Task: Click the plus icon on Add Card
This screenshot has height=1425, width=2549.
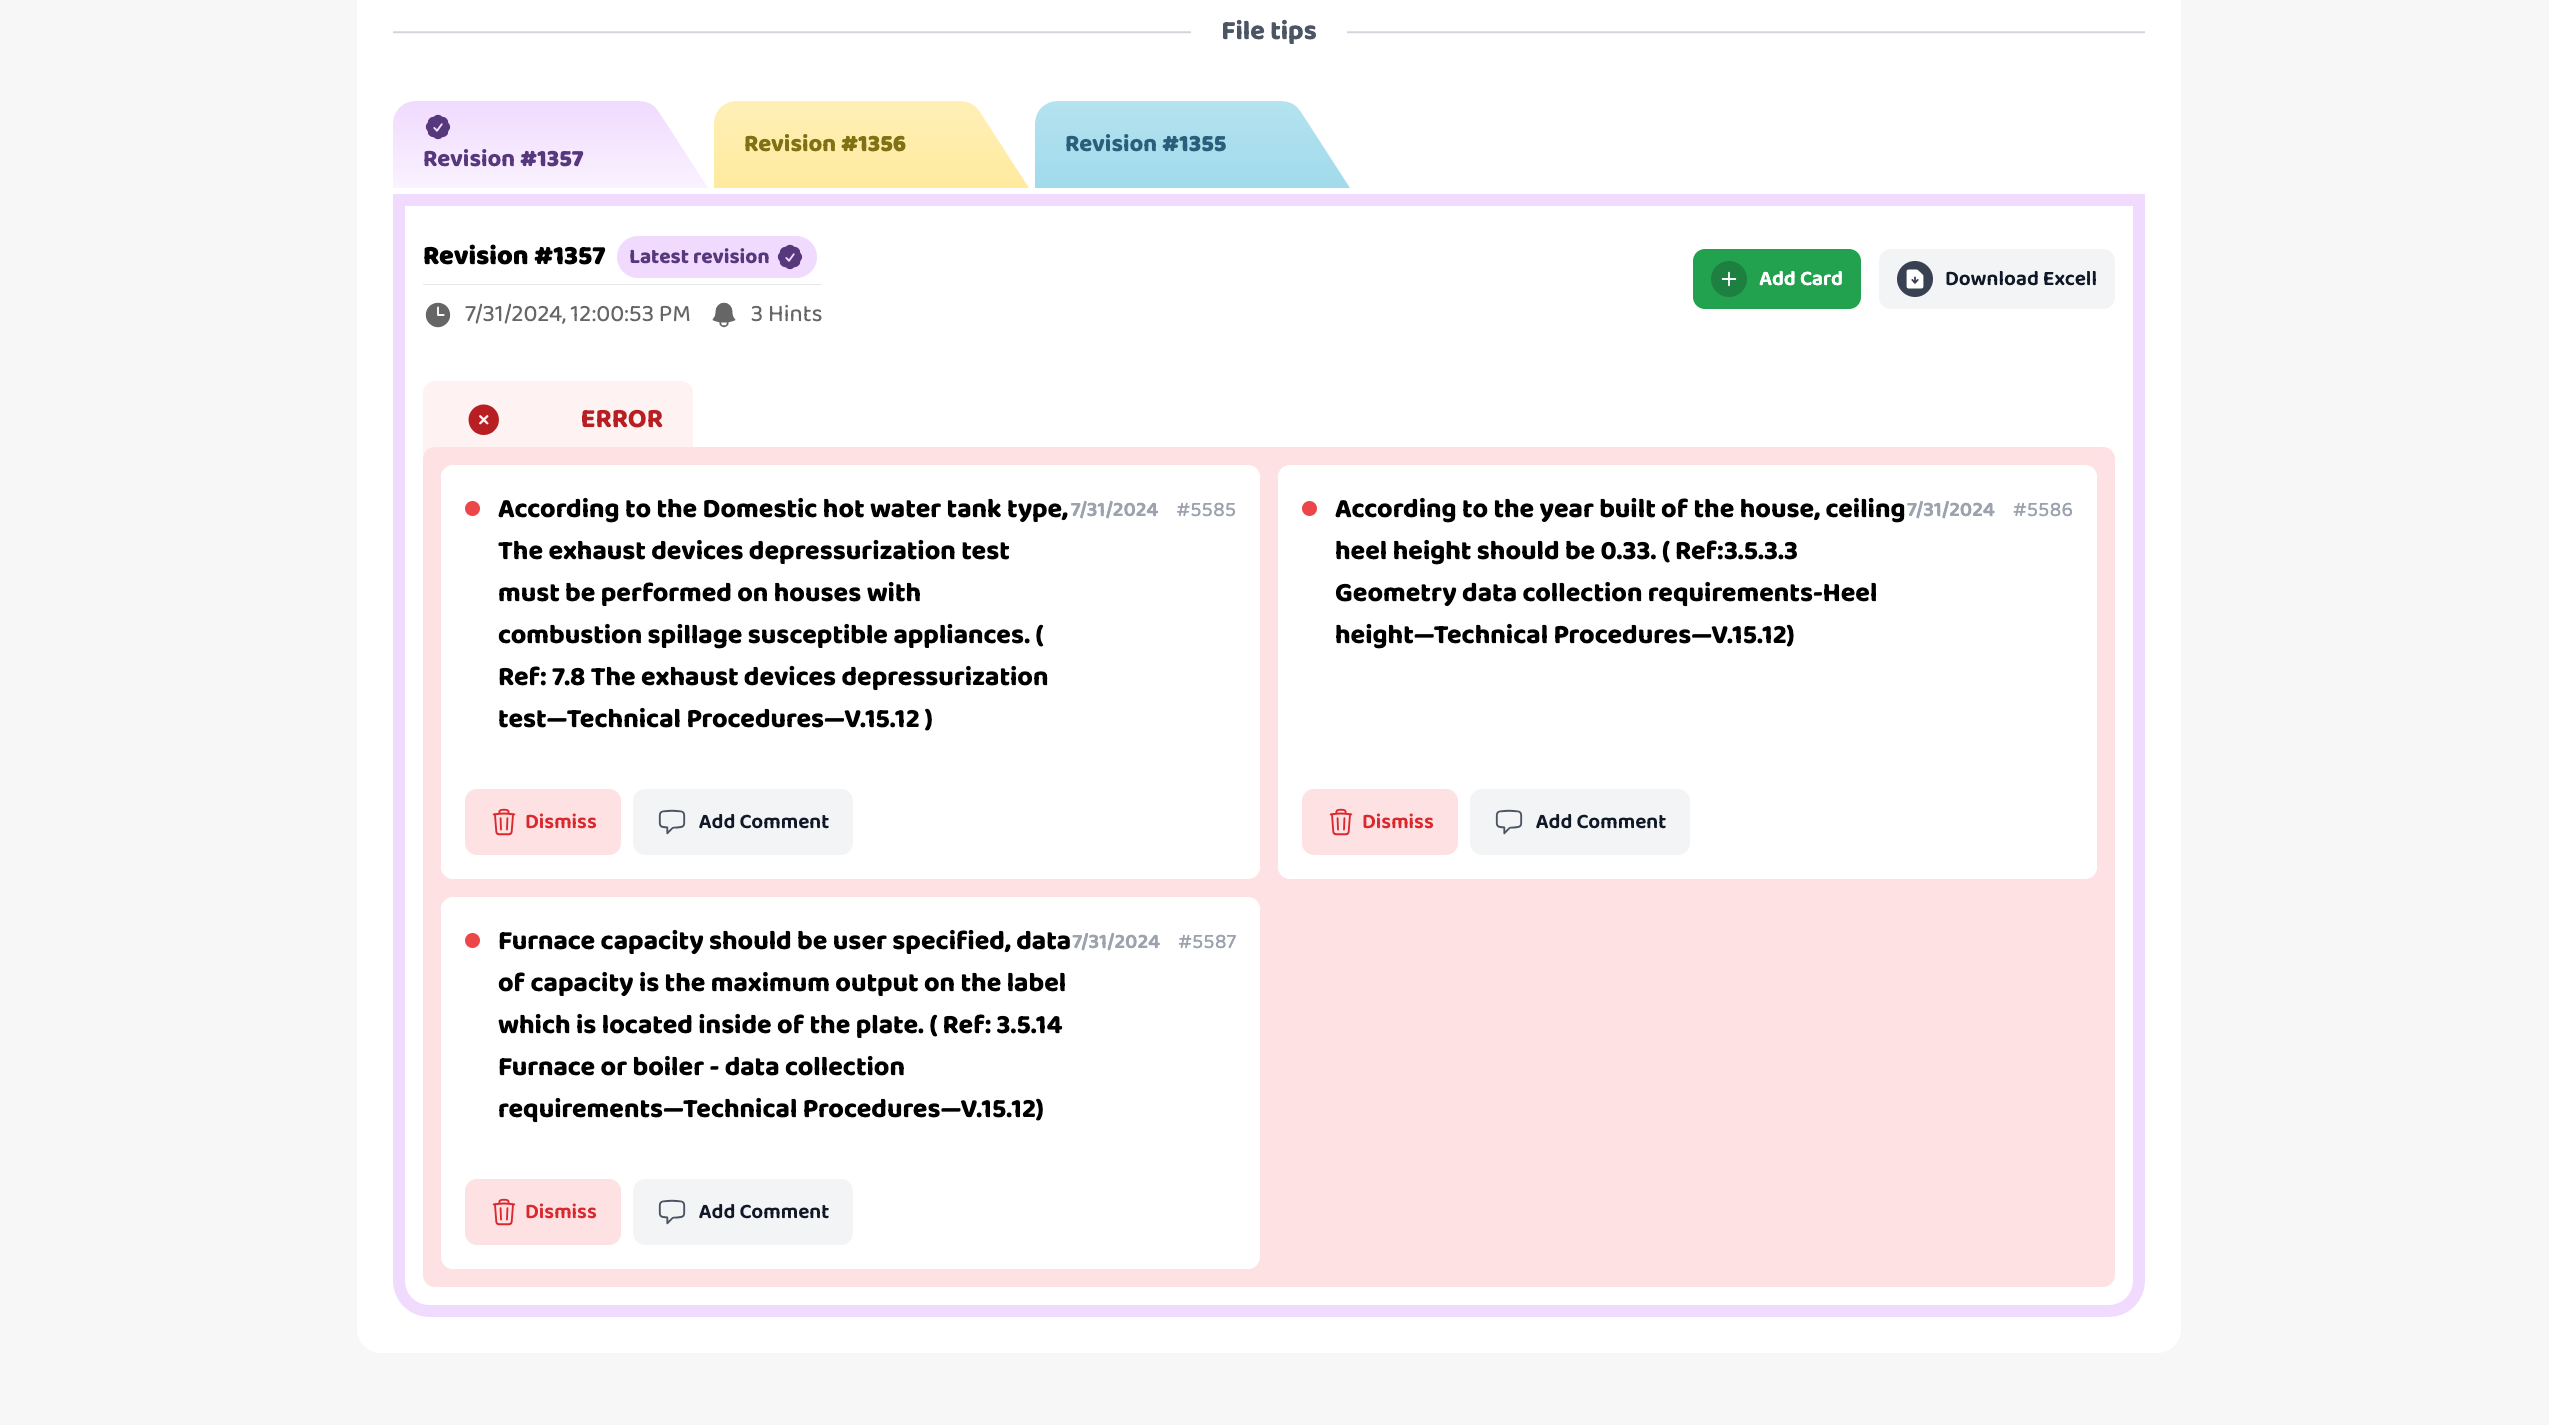Action: pyautogui.click(x=1728, y=279)
